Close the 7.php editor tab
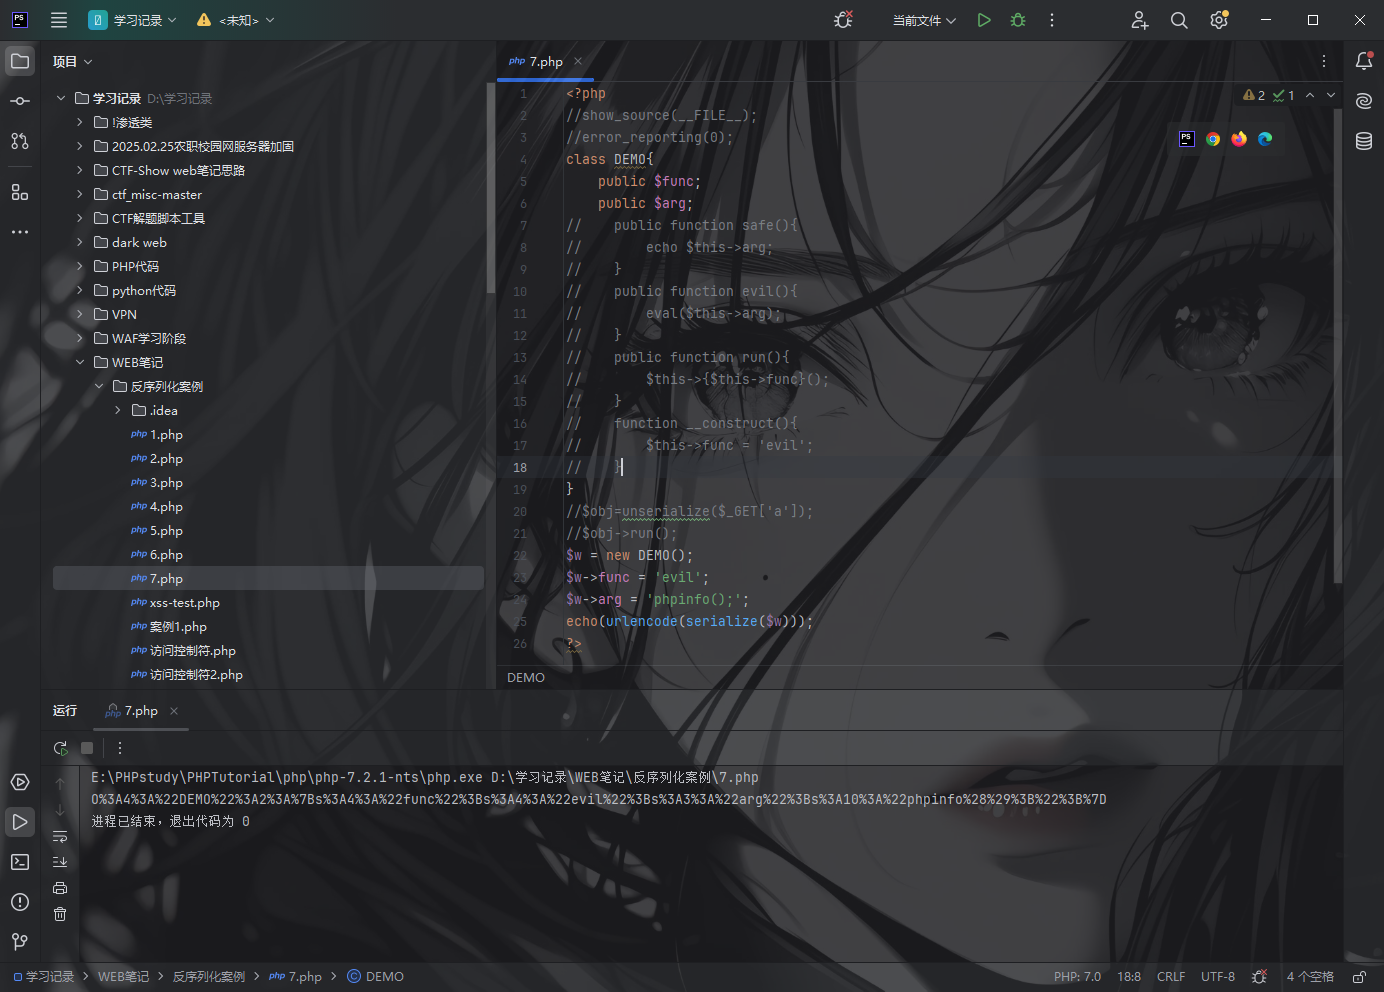Viewport: 1384px width, 992px height. coord(578,62)
